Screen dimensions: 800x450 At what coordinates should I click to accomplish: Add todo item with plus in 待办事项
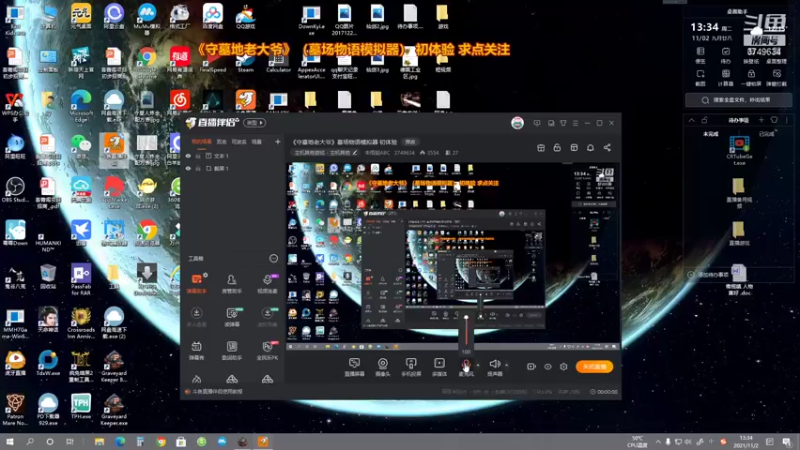tap(761, 120)
